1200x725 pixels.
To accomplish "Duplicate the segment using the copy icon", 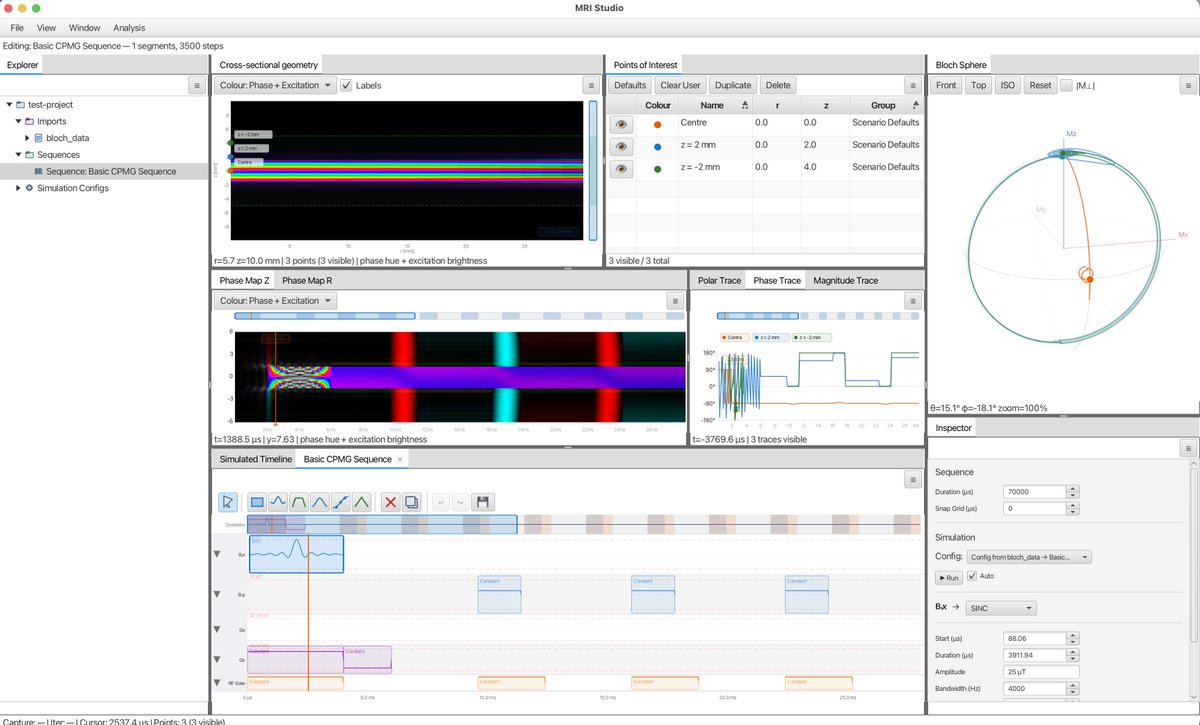I will pyautogui.click(x=411, y=502).
